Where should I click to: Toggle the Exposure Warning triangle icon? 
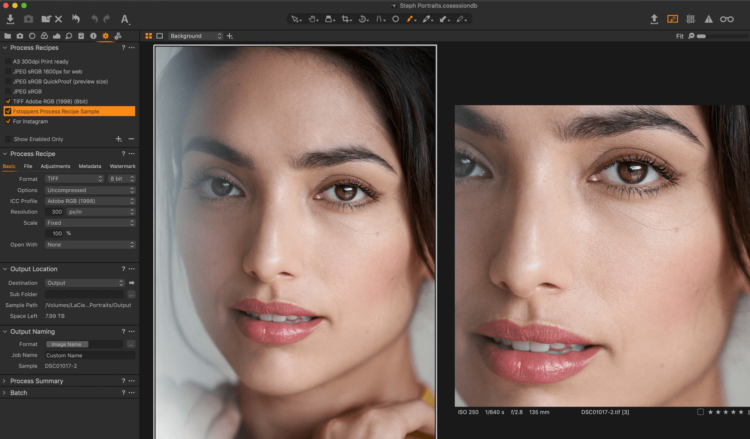click(x=708, y=19)
